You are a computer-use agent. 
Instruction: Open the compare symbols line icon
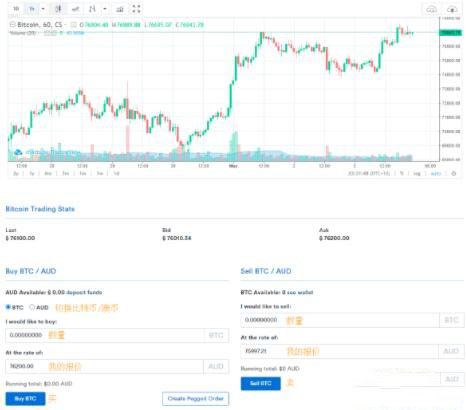[75, 9]
